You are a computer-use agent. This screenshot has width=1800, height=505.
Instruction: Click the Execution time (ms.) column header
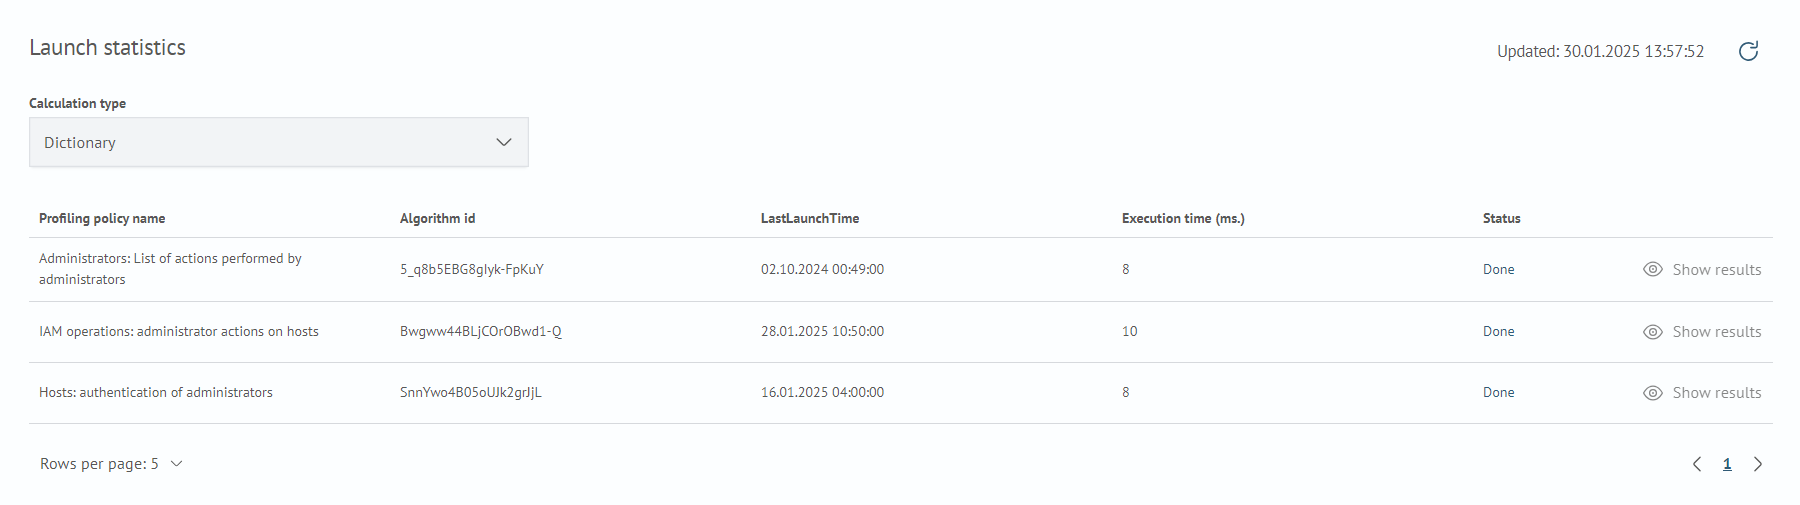(x=1183, y=218)
